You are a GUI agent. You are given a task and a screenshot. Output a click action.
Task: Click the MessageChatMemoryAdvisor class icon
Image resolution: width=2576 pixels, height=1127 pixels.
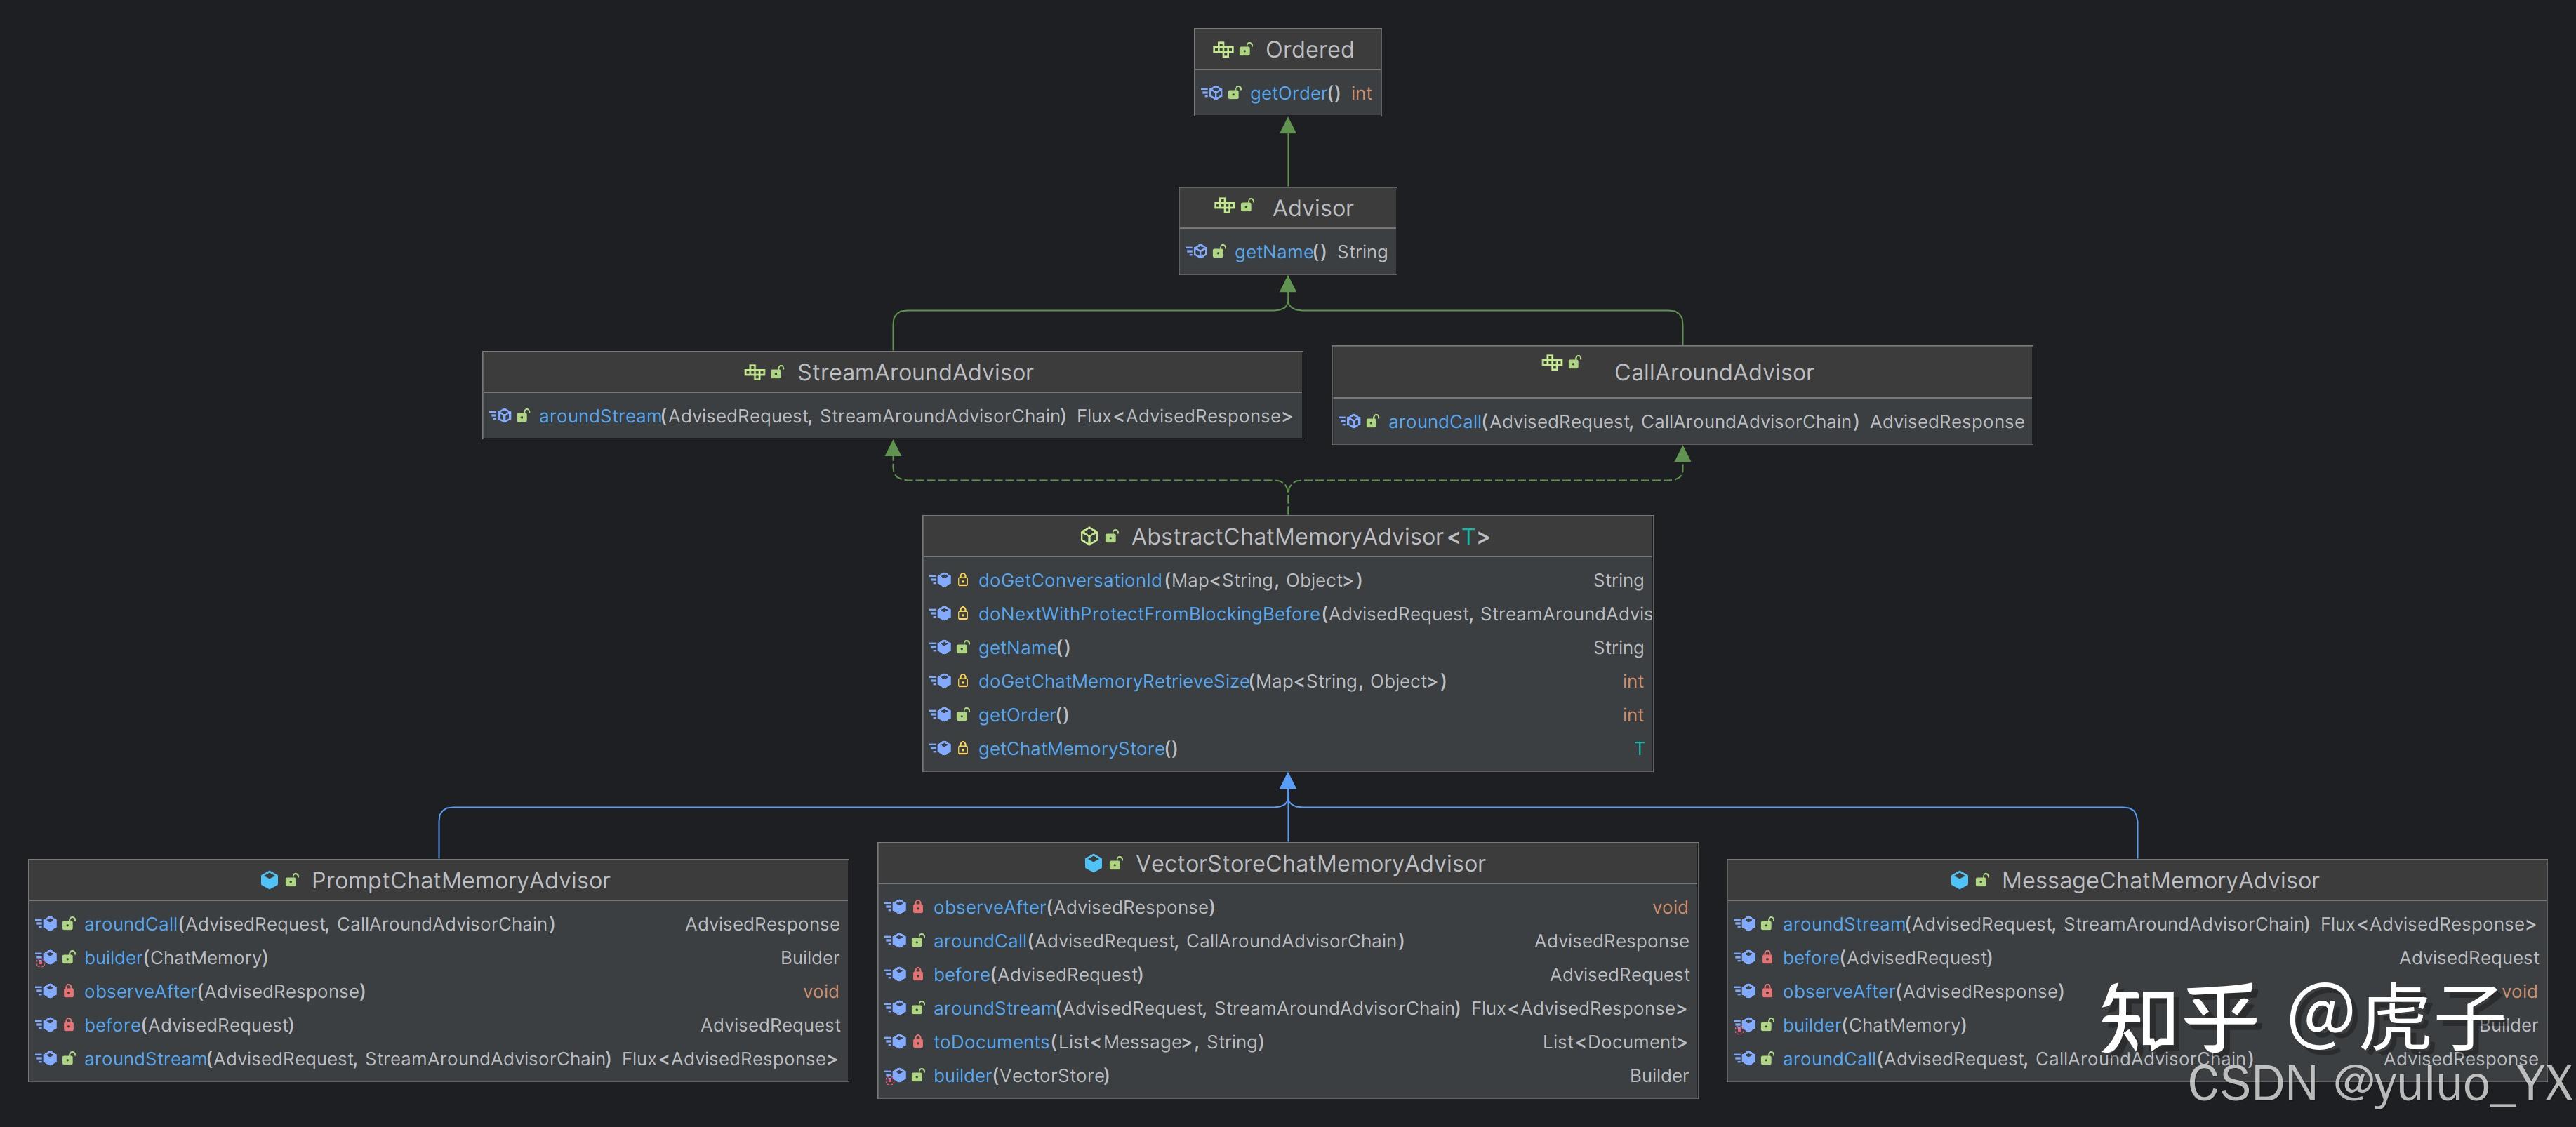tap(1959, 880)
